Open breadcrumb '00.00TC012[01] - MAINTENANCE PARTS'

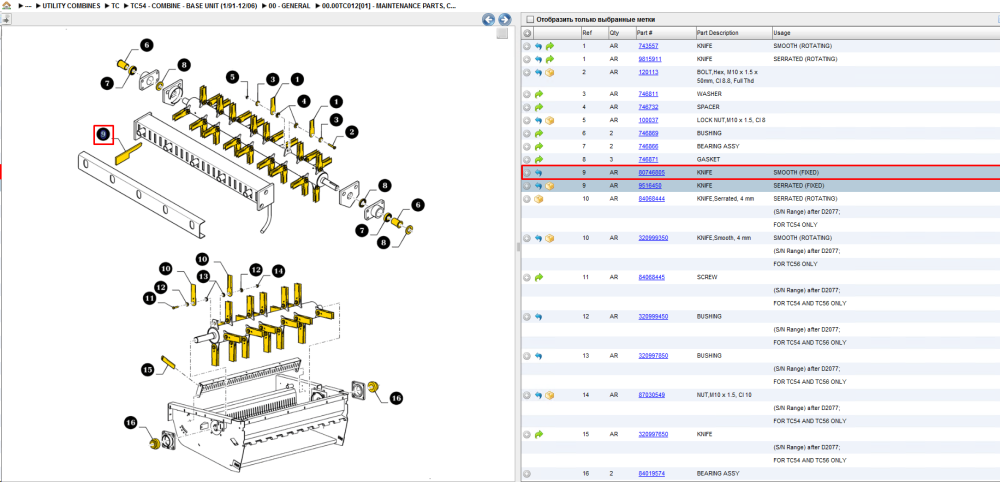(x=388, y=6)
